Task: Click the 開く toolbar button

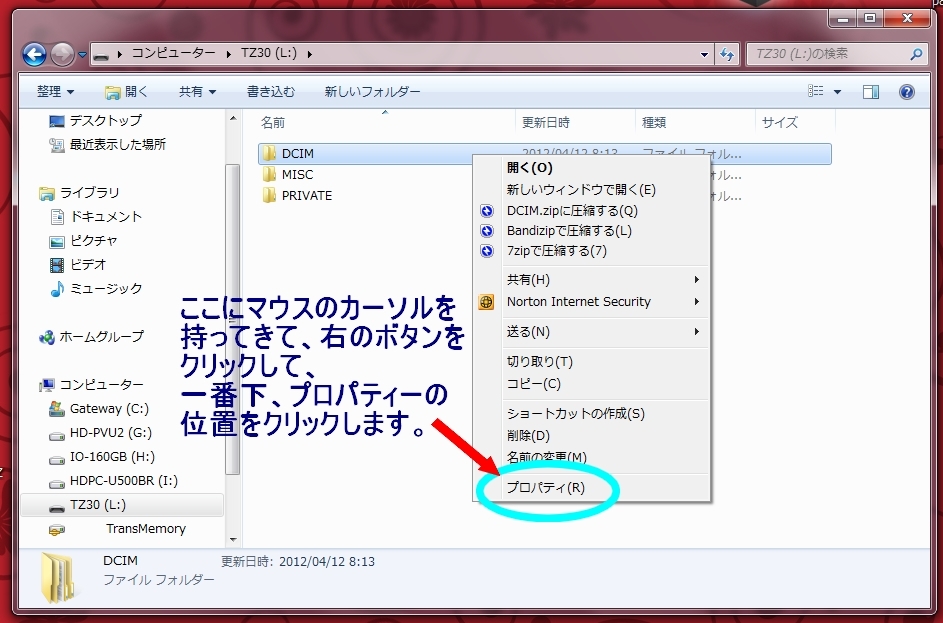Action: point(126,91)
